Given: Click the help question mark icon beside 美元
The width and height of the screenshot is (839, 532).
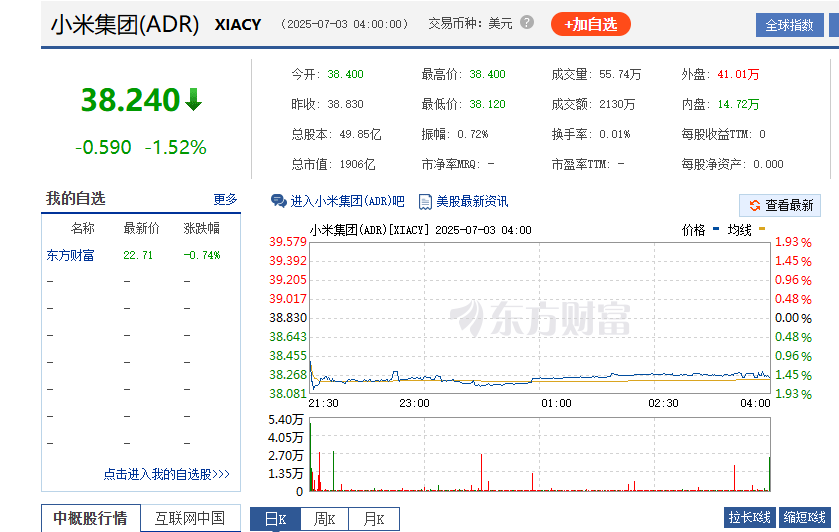Looking at the screenshot, I should click(x=527, y=22).
